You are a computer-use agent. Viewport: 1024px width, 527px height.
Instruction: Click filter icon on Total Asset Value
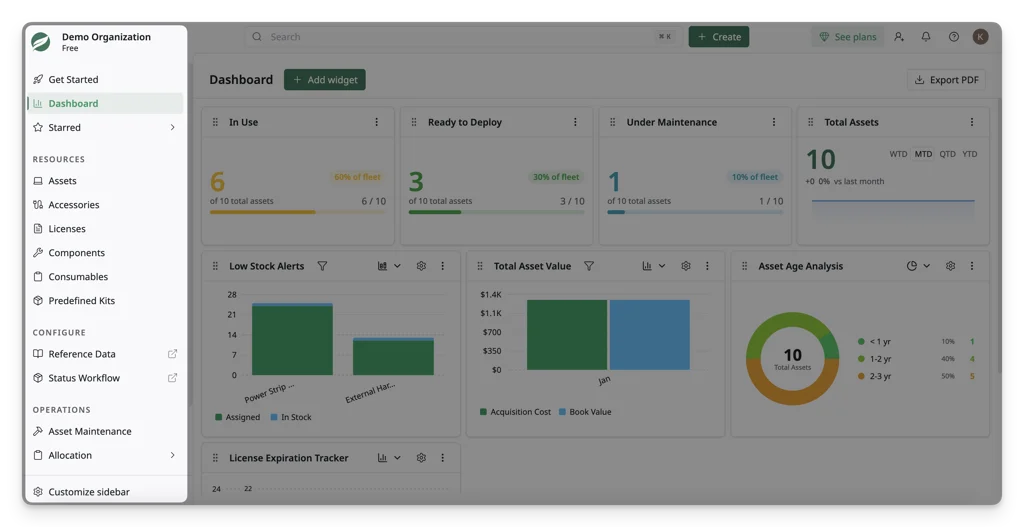coord(588,266)
